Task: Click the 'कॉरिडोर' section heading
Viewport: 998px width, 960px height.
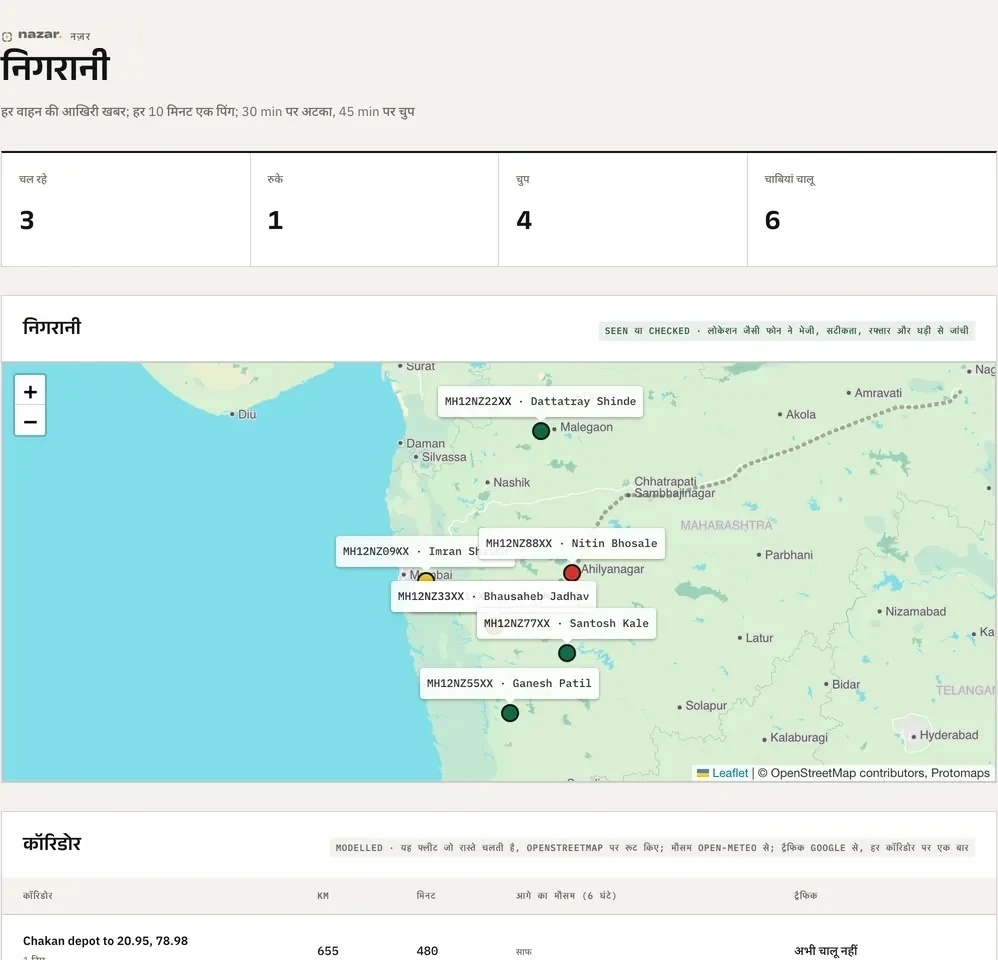Action: point(52,844)
